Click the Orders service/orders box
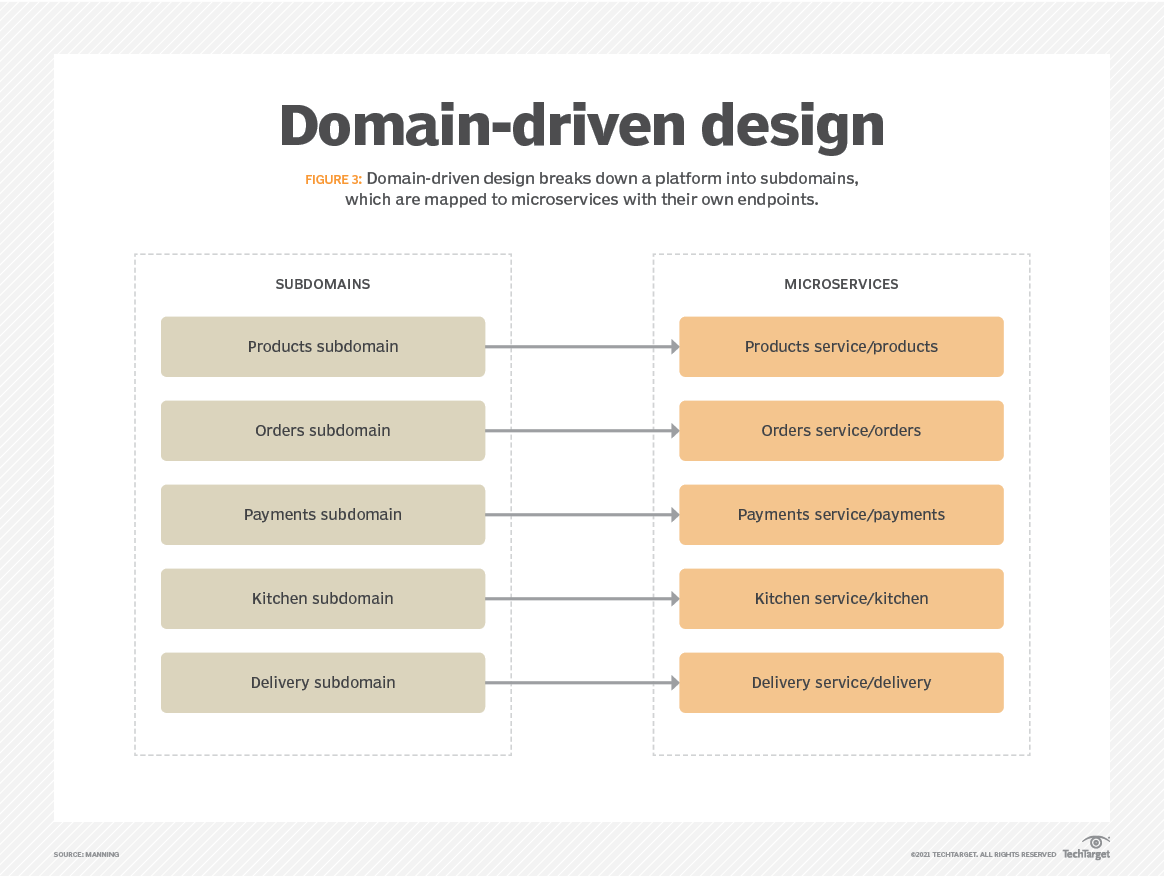Image resolution: width=1164 pixels, height=876 pixels. click(841, 431)
